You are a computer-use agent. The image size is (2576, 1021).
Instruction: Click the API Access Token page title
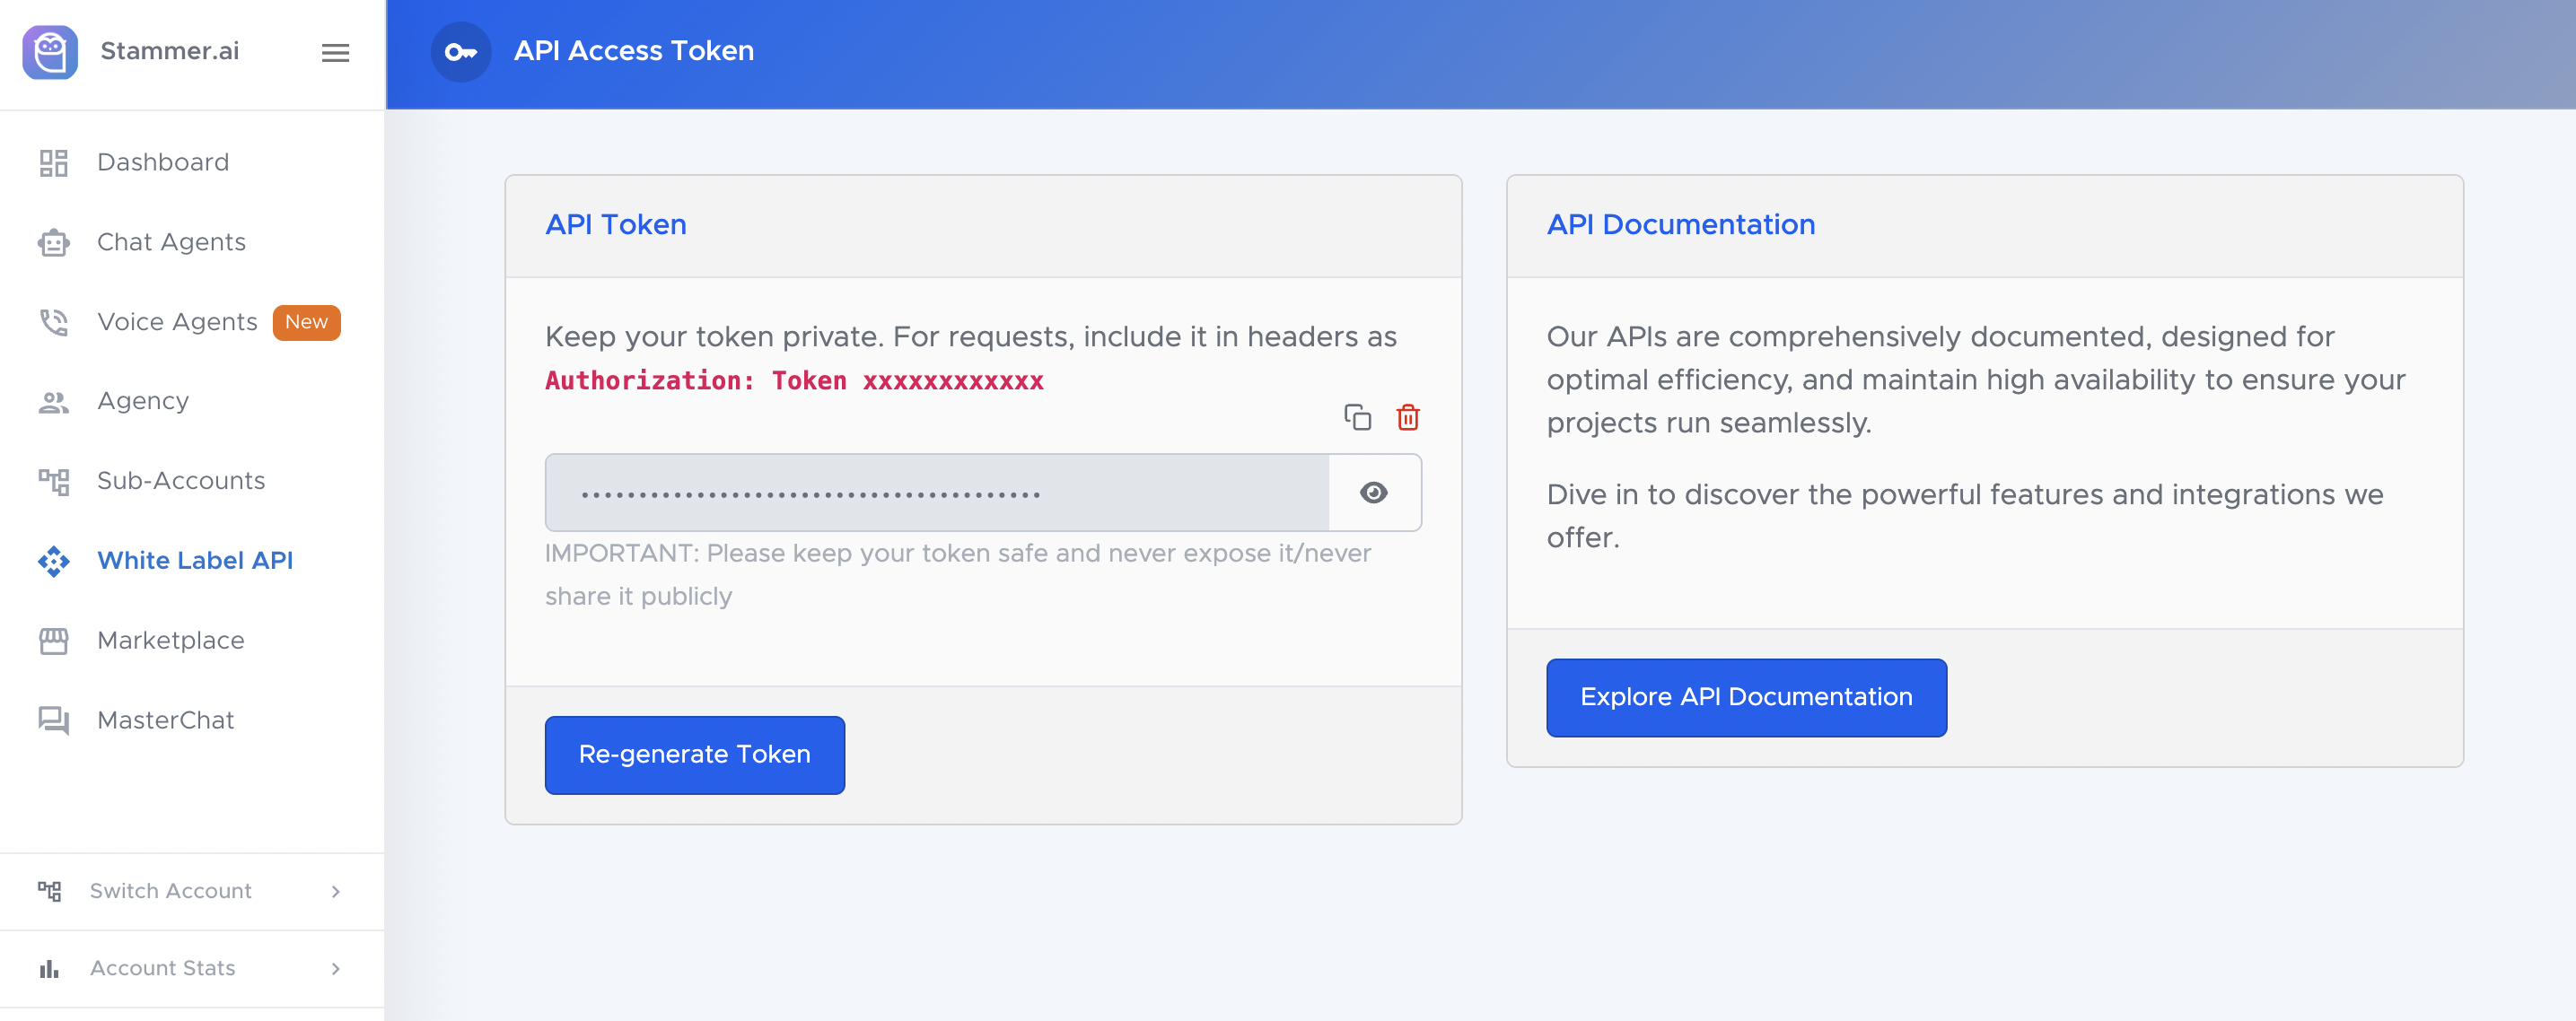634,51
